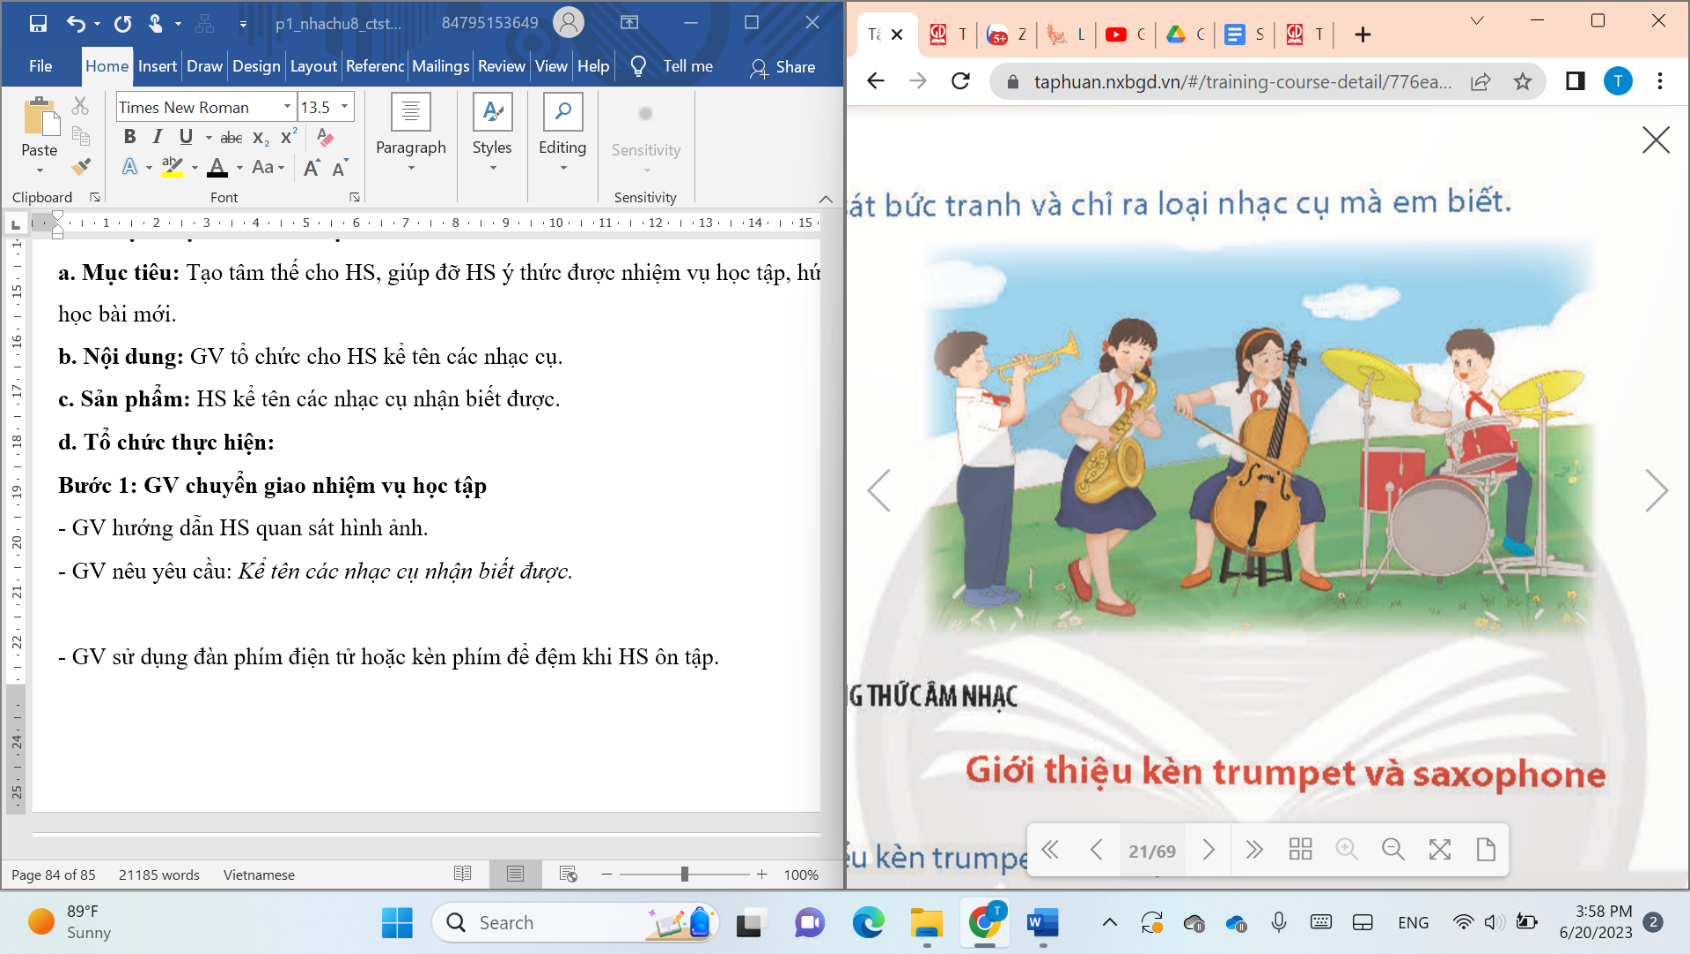Image resolution: width=1690 pixels, height=954 pixels.
Task: Toggle Underline formatting
Action: click(x=186, y=137)
